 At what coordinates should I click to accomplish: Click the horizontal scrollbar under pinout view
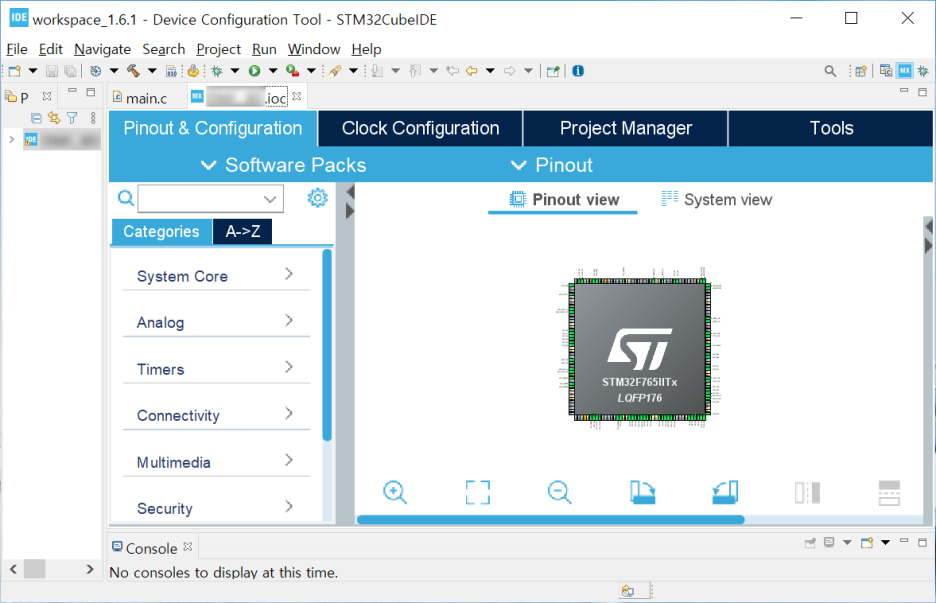click(550, 519)
